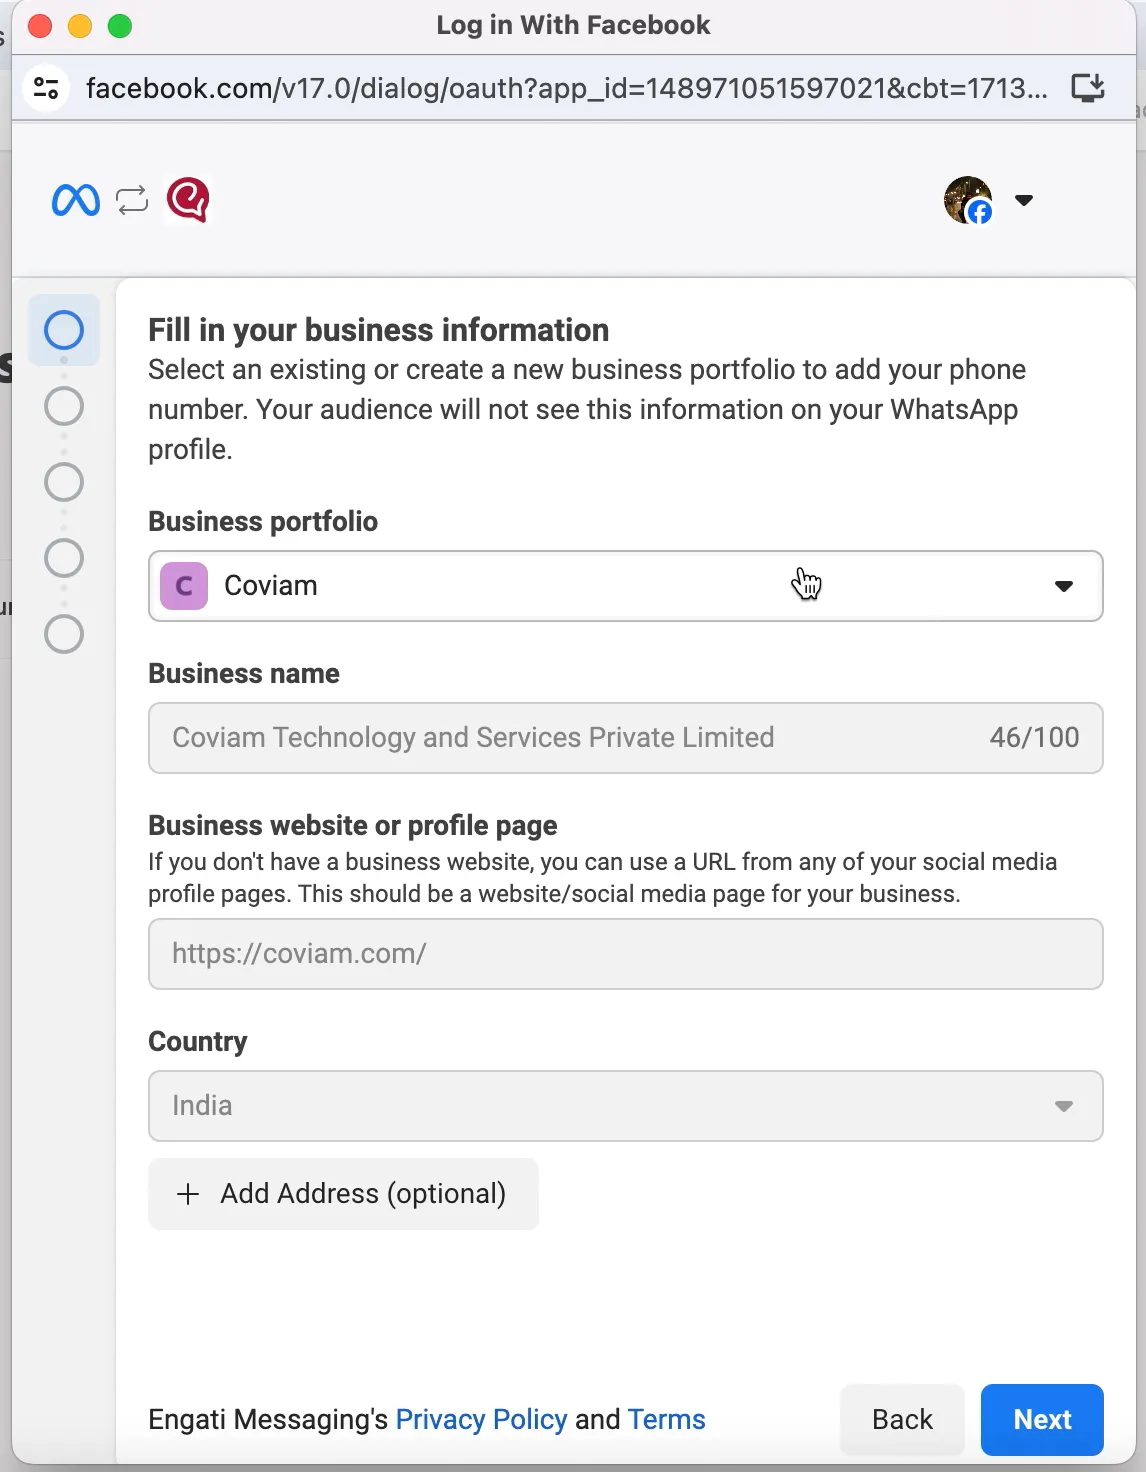Expand the account switcher arrow beside avatar
Screen dimensions: 1146x1472
pos(1023,200)
